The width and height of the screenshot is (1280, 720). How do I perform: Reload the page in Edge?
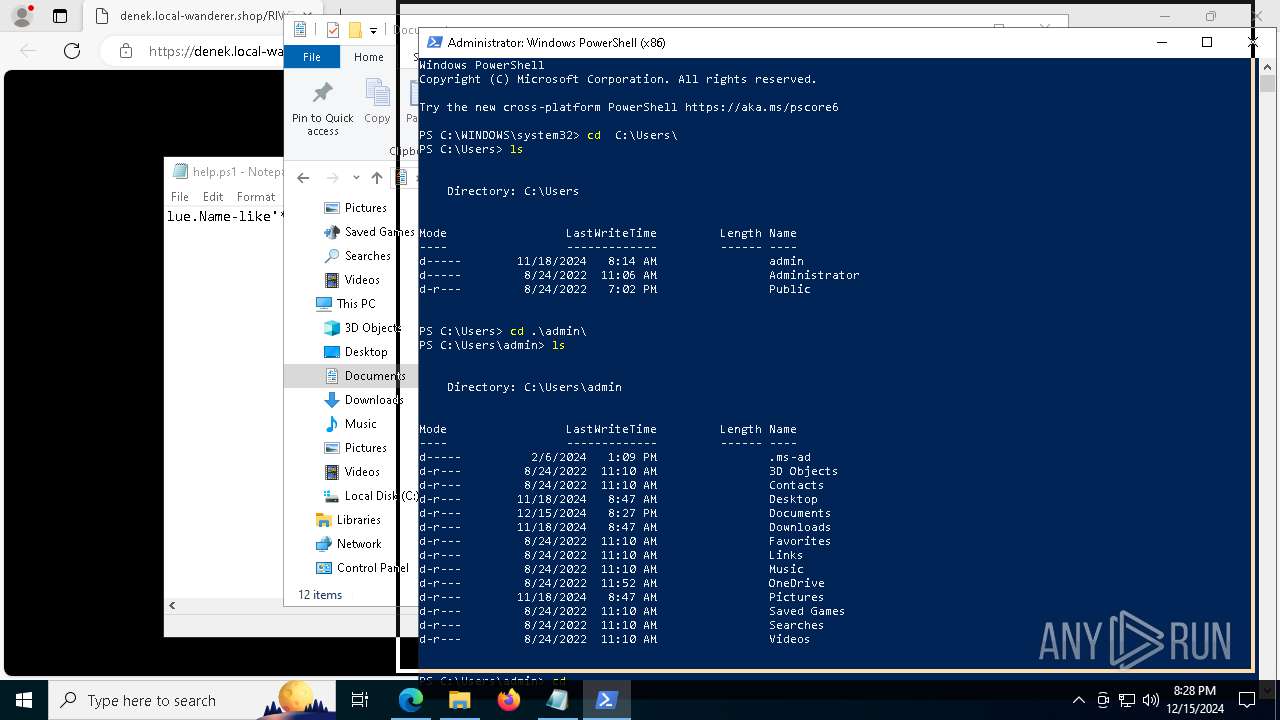point(72,51)
